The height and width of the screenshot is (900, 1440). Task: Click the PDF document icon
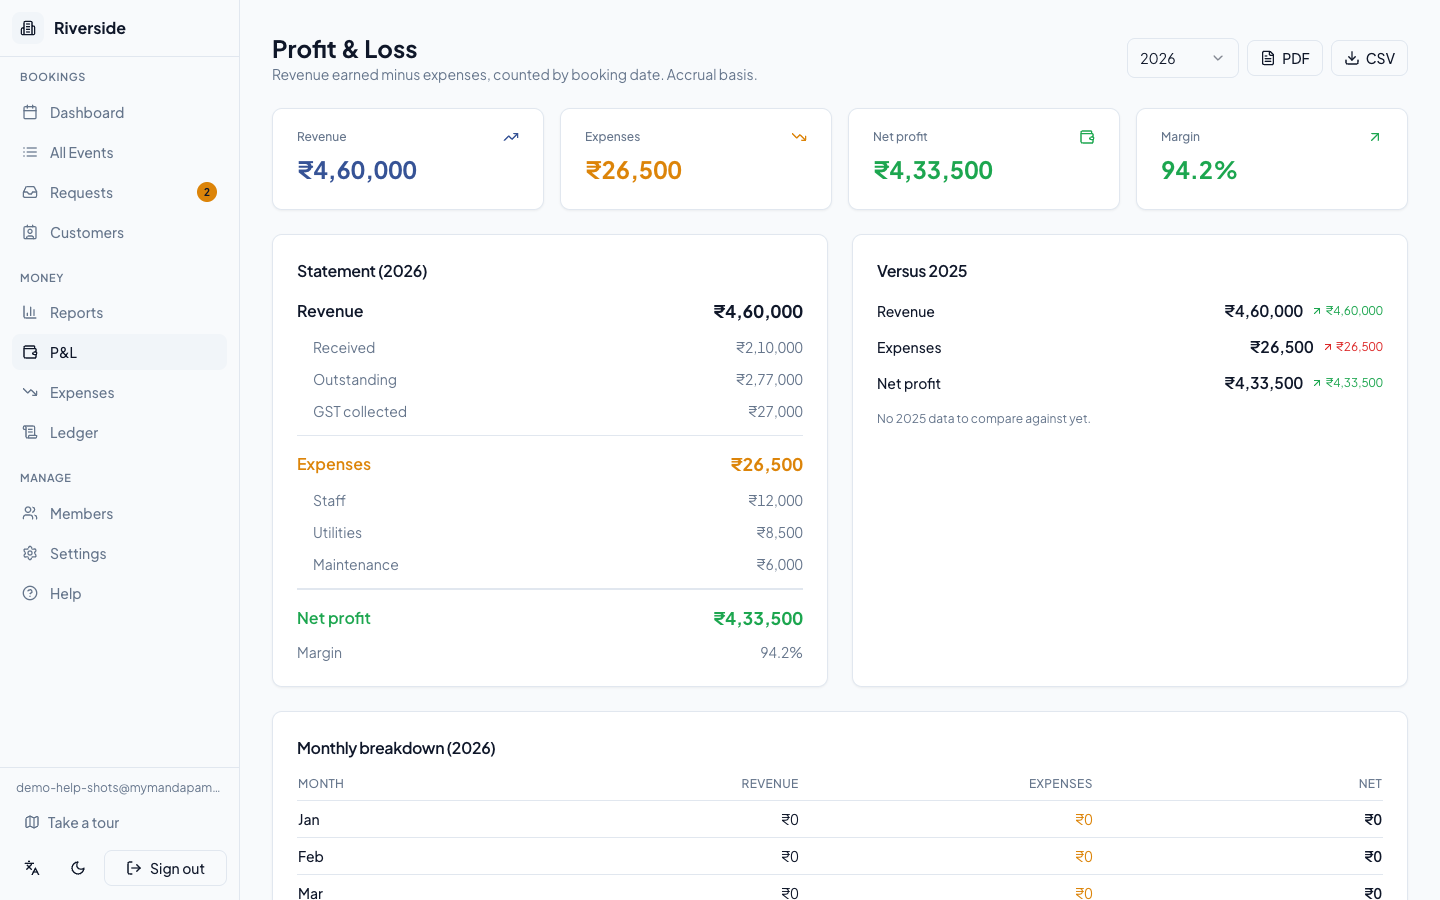pos(1268,58)
